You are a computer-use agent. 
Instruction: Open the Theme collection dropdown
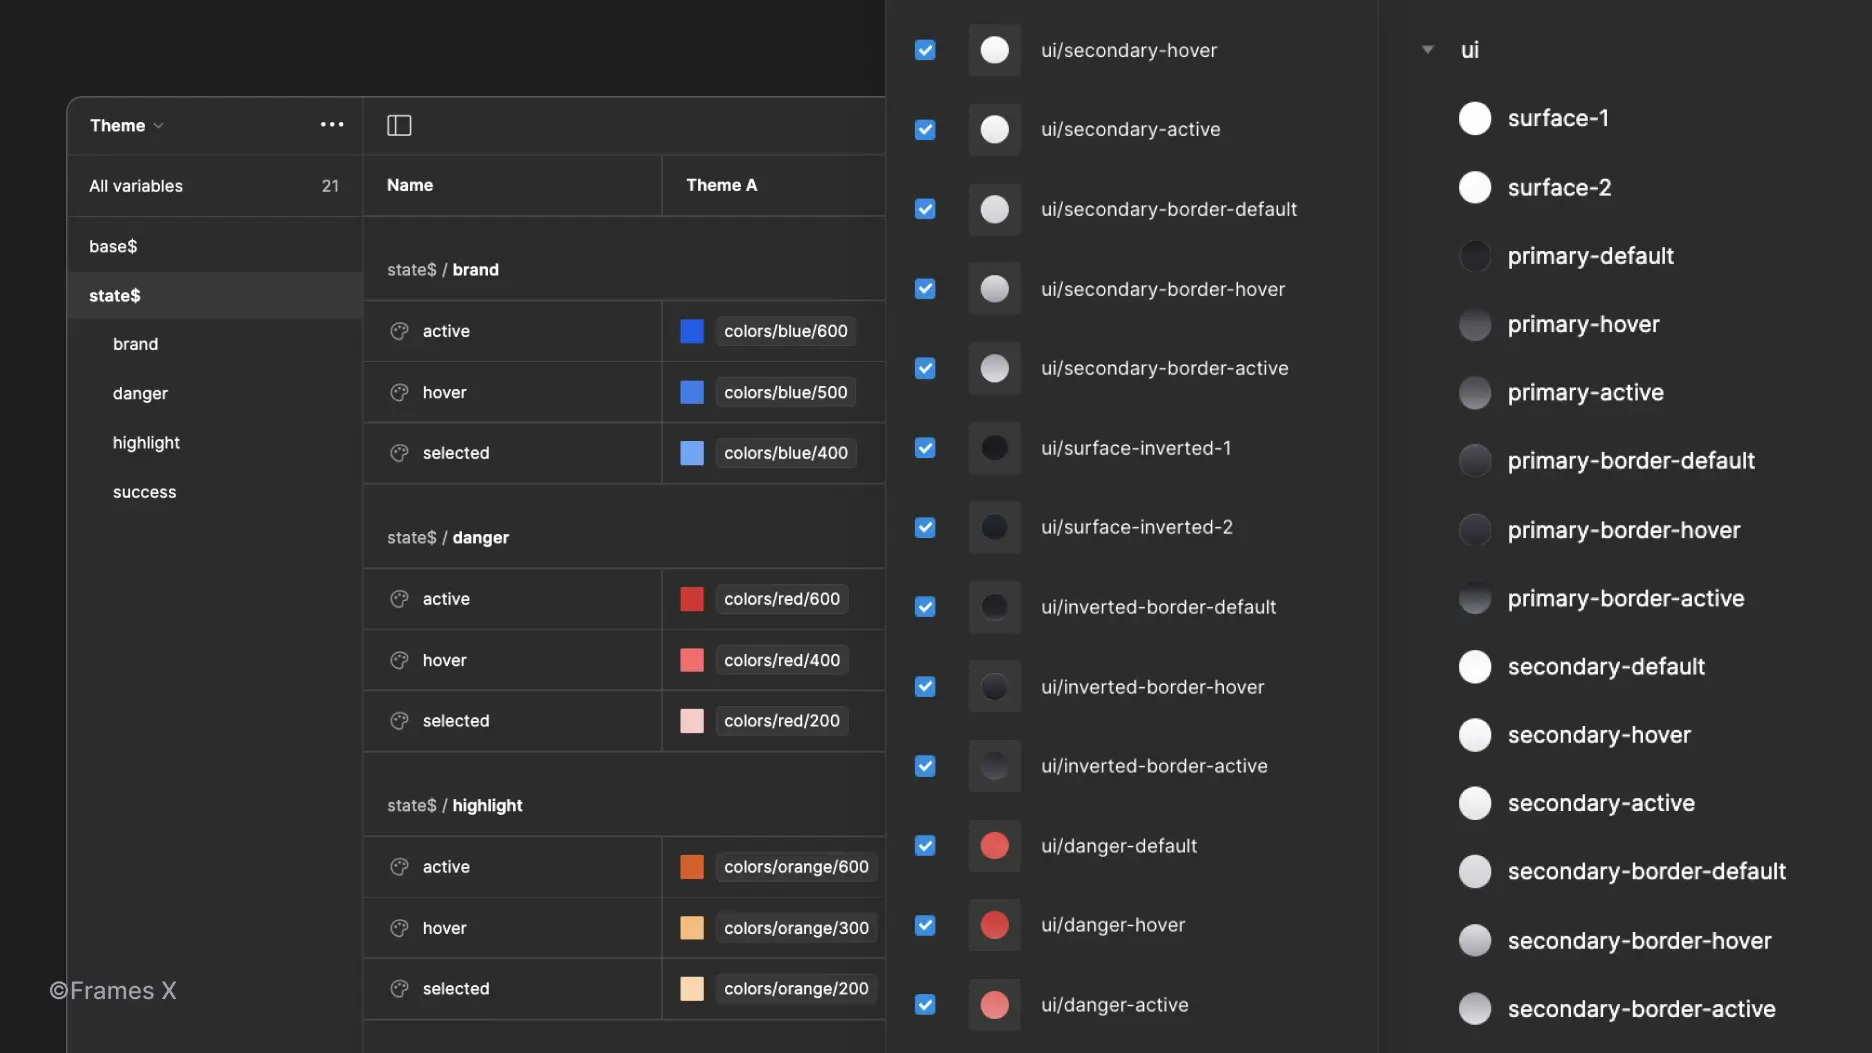point(127,125)
